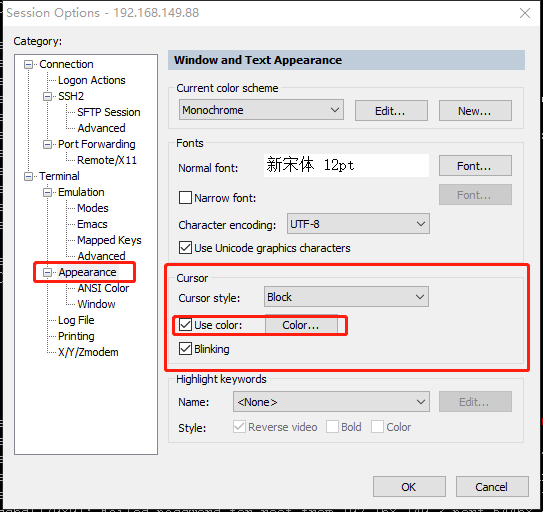
Task: Toggle Use Unicode graphics characters checkbox
Action: [185, 248]
